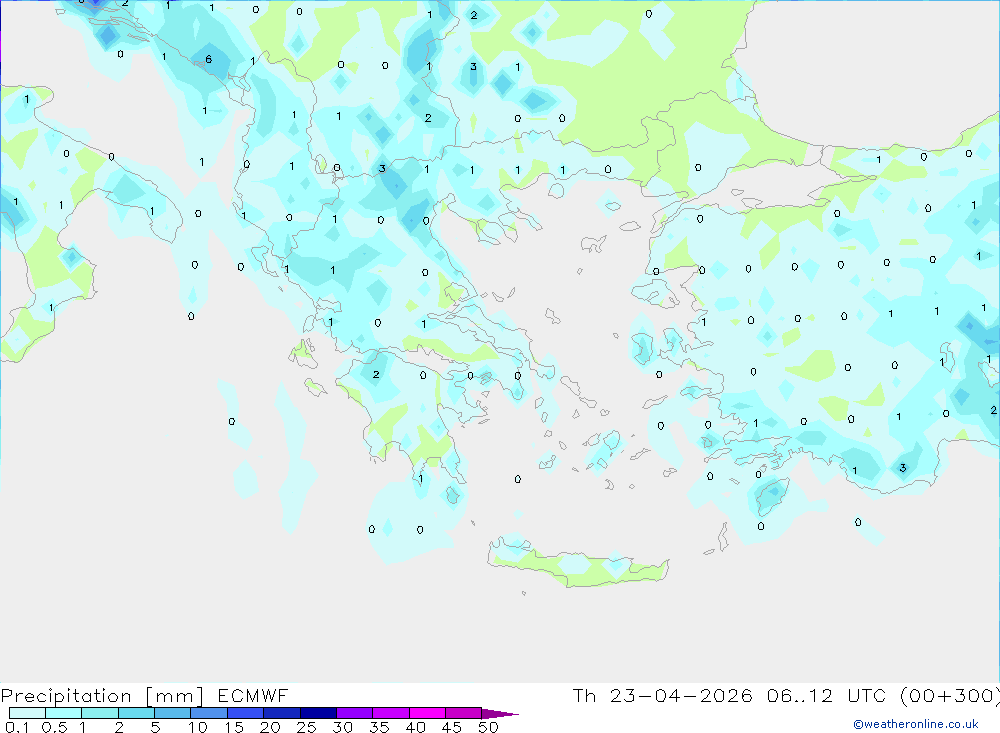Image resolution: width=1000 pixels, height=733 pixels.
Task: Click the 10–15 mm blue legend swatch
Action: click(209, 713)
